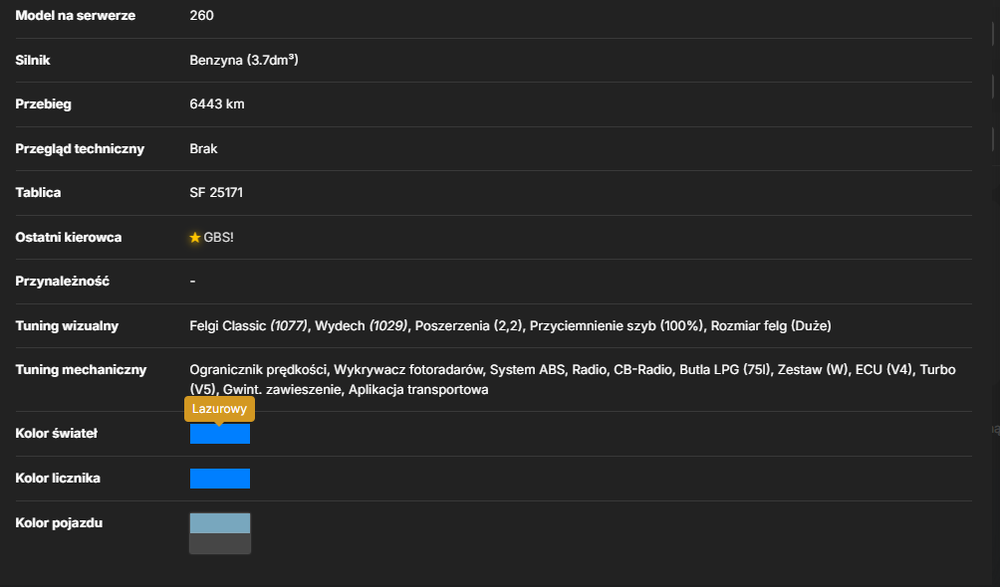Click the Tuning wizualny label
Image resolution: width=1000 pixels, height=587 pixels.
pos(67,326)
